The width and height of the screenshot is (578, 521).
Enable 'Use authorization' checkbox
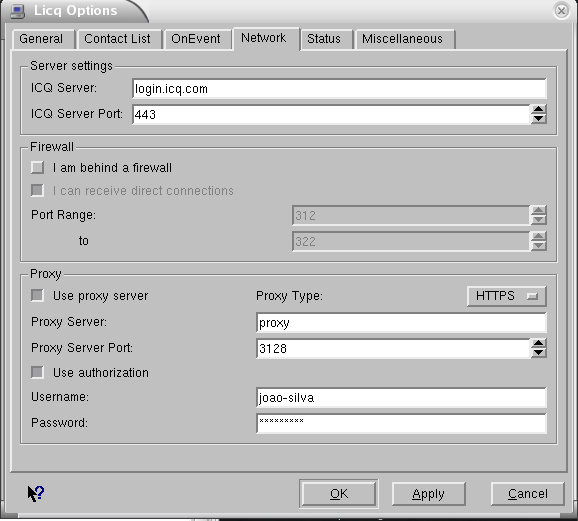[37, 372]
